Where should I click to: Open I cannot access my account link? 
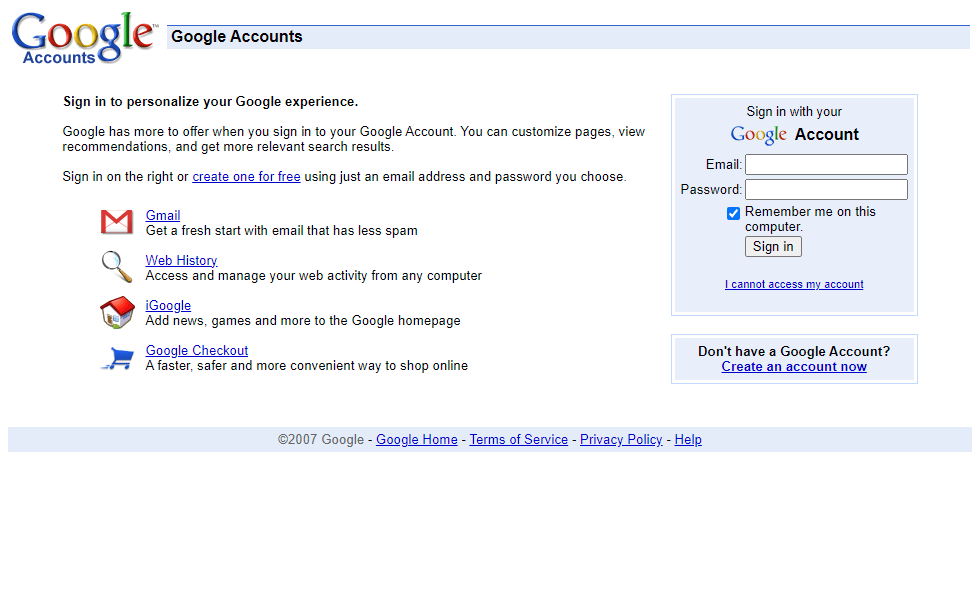(794, 284)
